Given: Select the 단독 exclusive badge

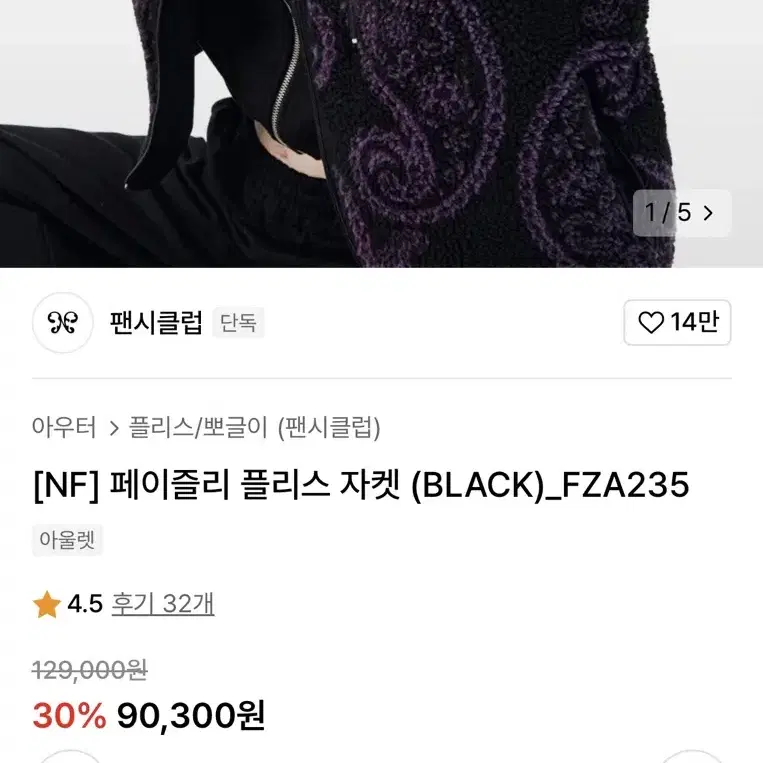Looking at the screenshot, I should [x=238, y=323].
